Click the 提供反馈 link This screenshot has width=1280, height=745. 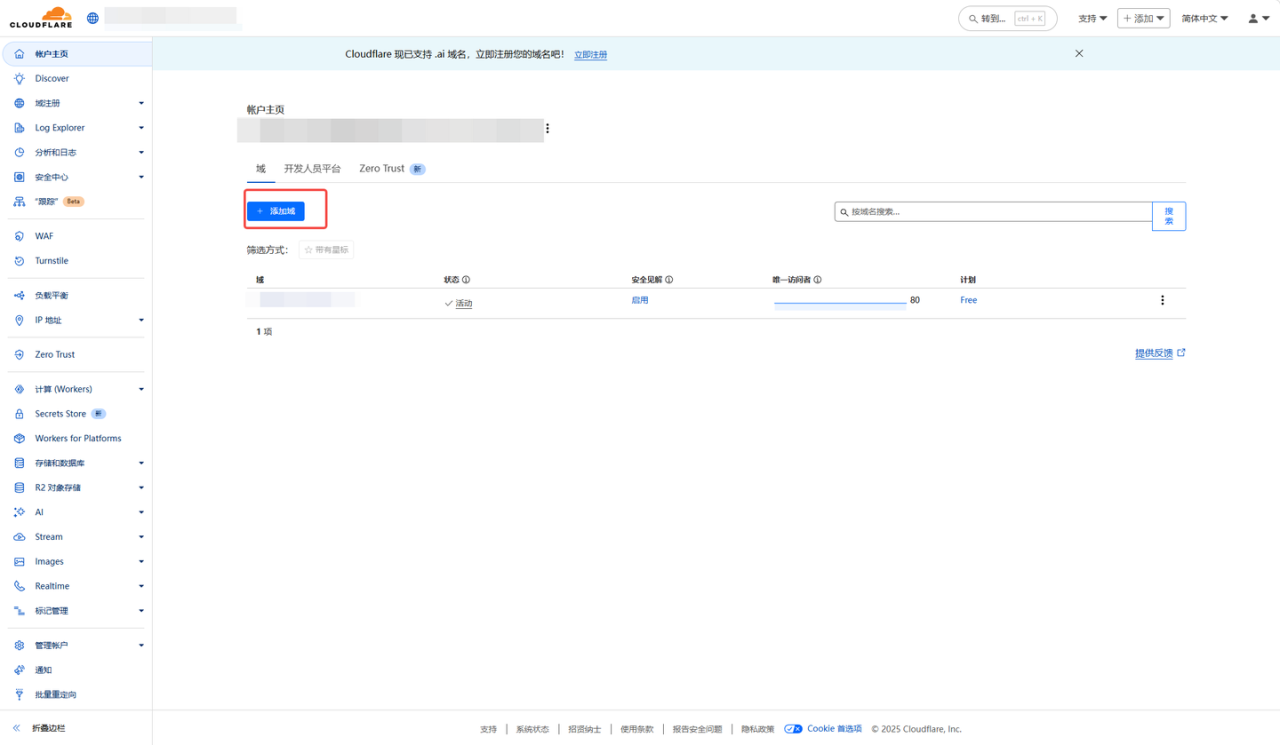coord(1160,353)
